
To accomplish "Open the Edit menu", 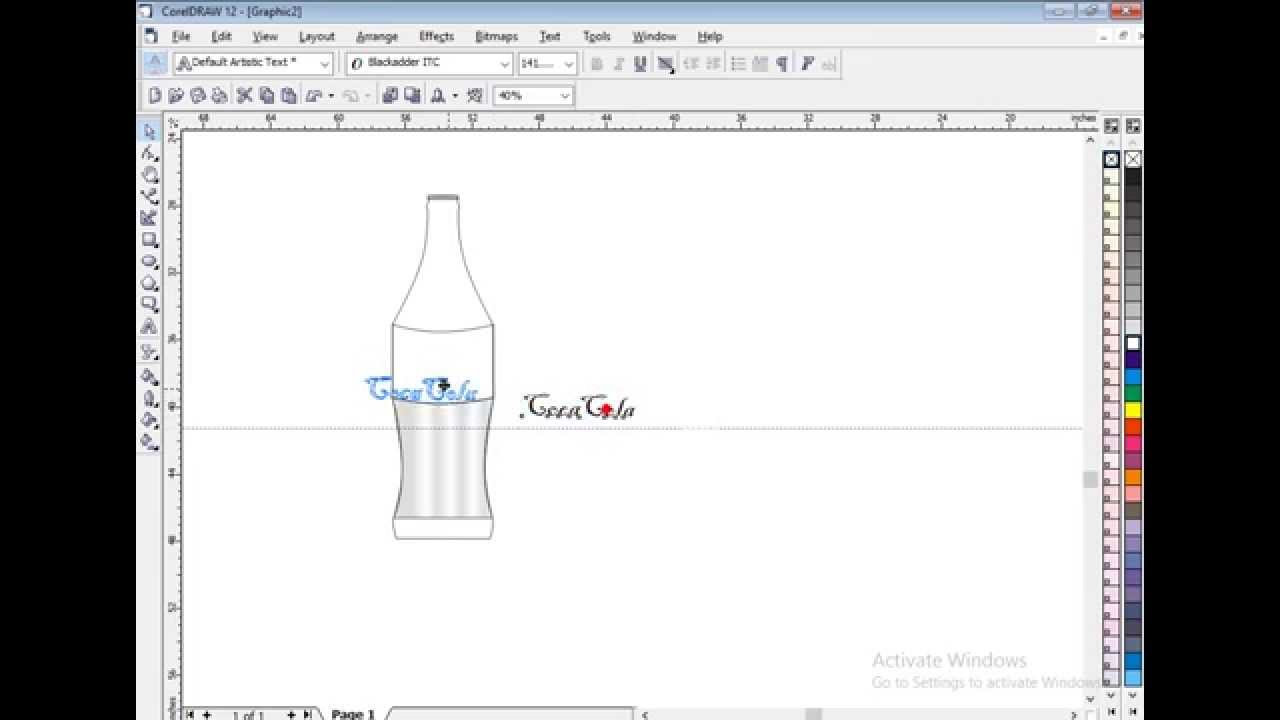I will point(221,36).
